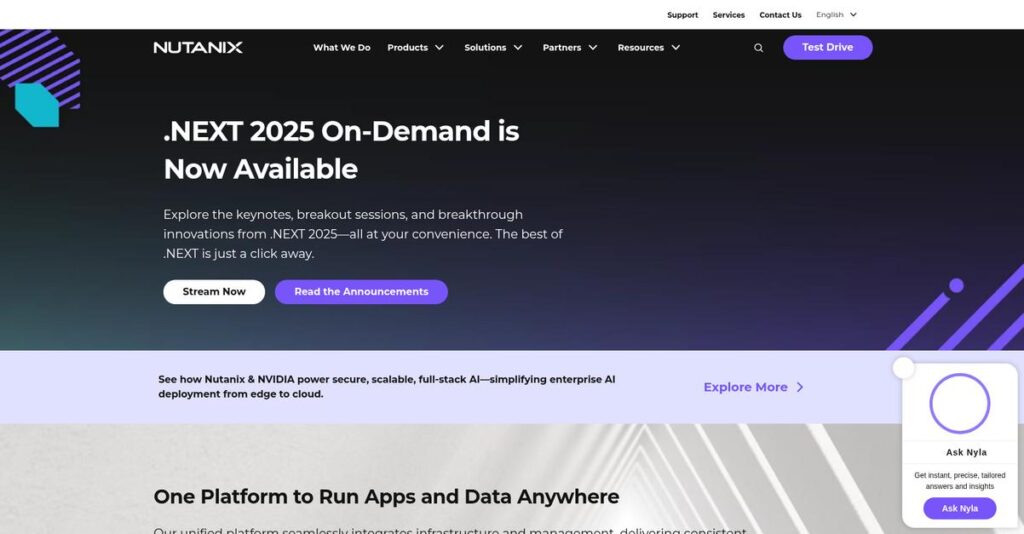Screen dimensions: 1024x534
Task: Expand the Partners menu chevron
Action: click(x=593, y=48)
